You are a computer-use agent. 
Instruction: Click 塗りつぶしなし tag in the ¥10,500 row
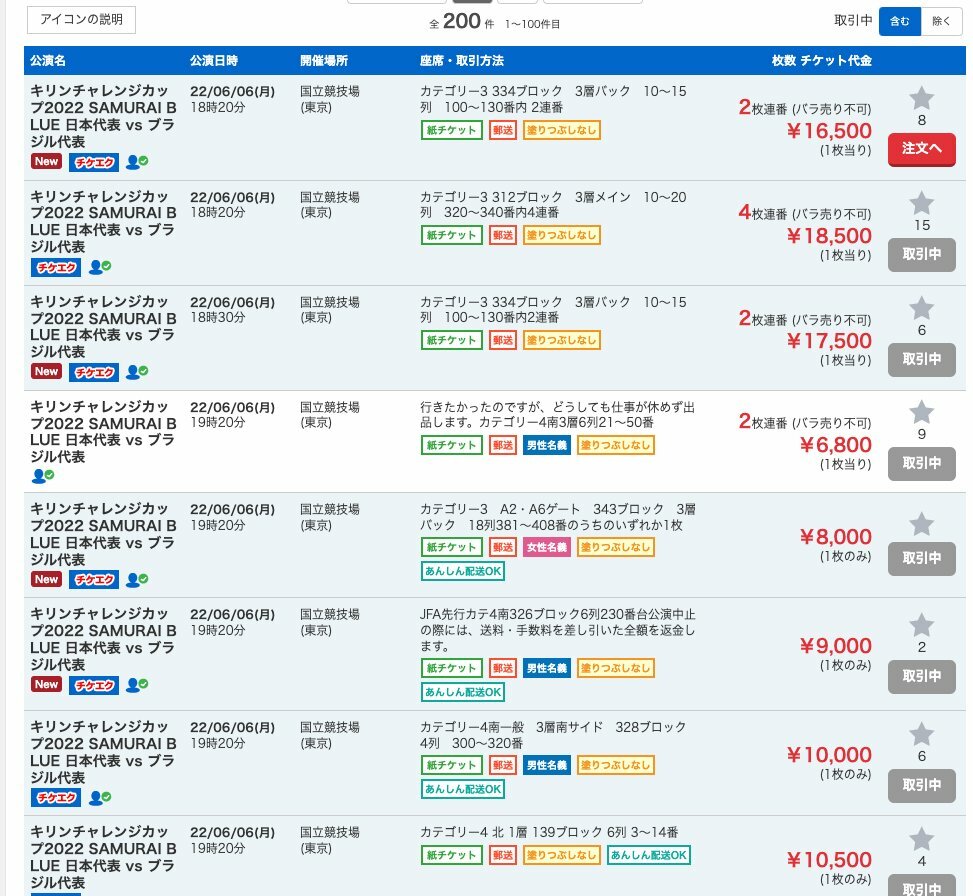pyautogui.click(x=562, y=855)
